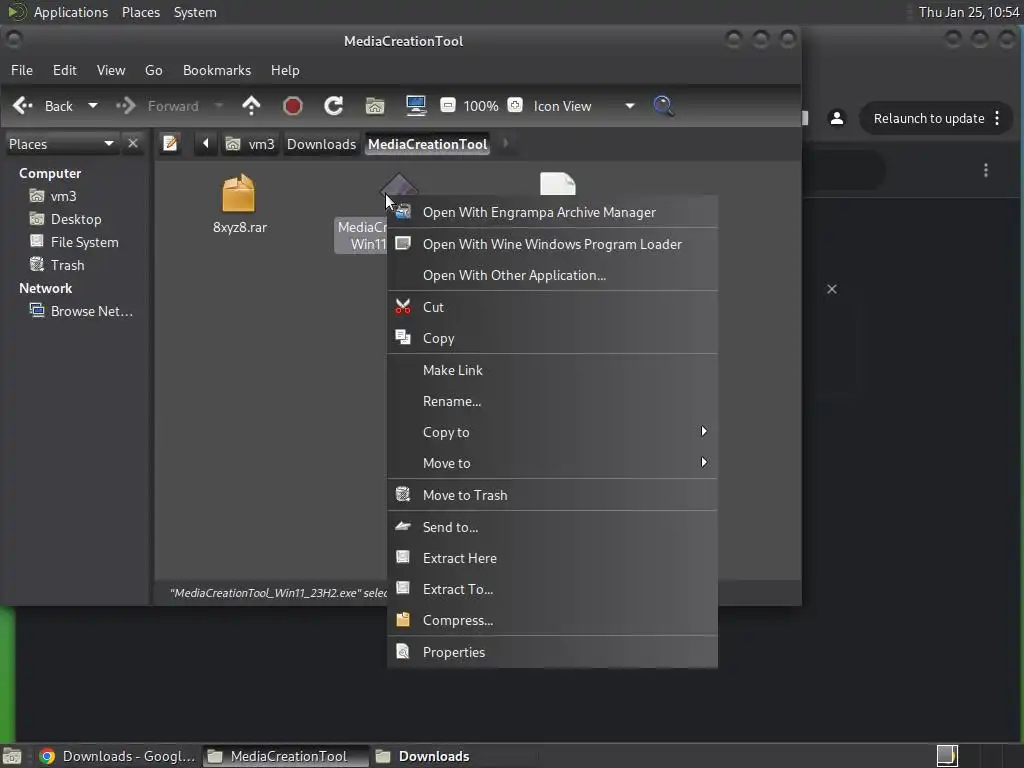1024x768 pixels.
Task: Choose Send to in the context menu
Action: 552,527
